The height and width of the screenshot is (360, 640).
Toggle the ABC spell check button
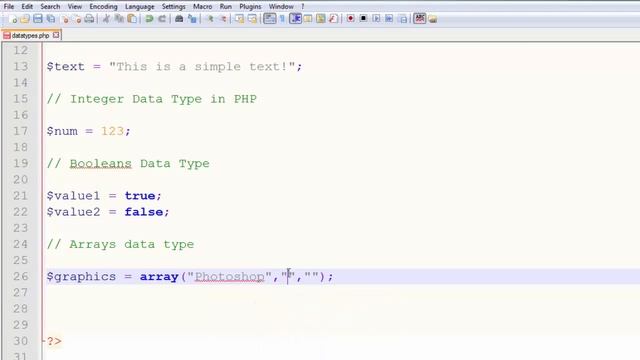click(420, 19)
